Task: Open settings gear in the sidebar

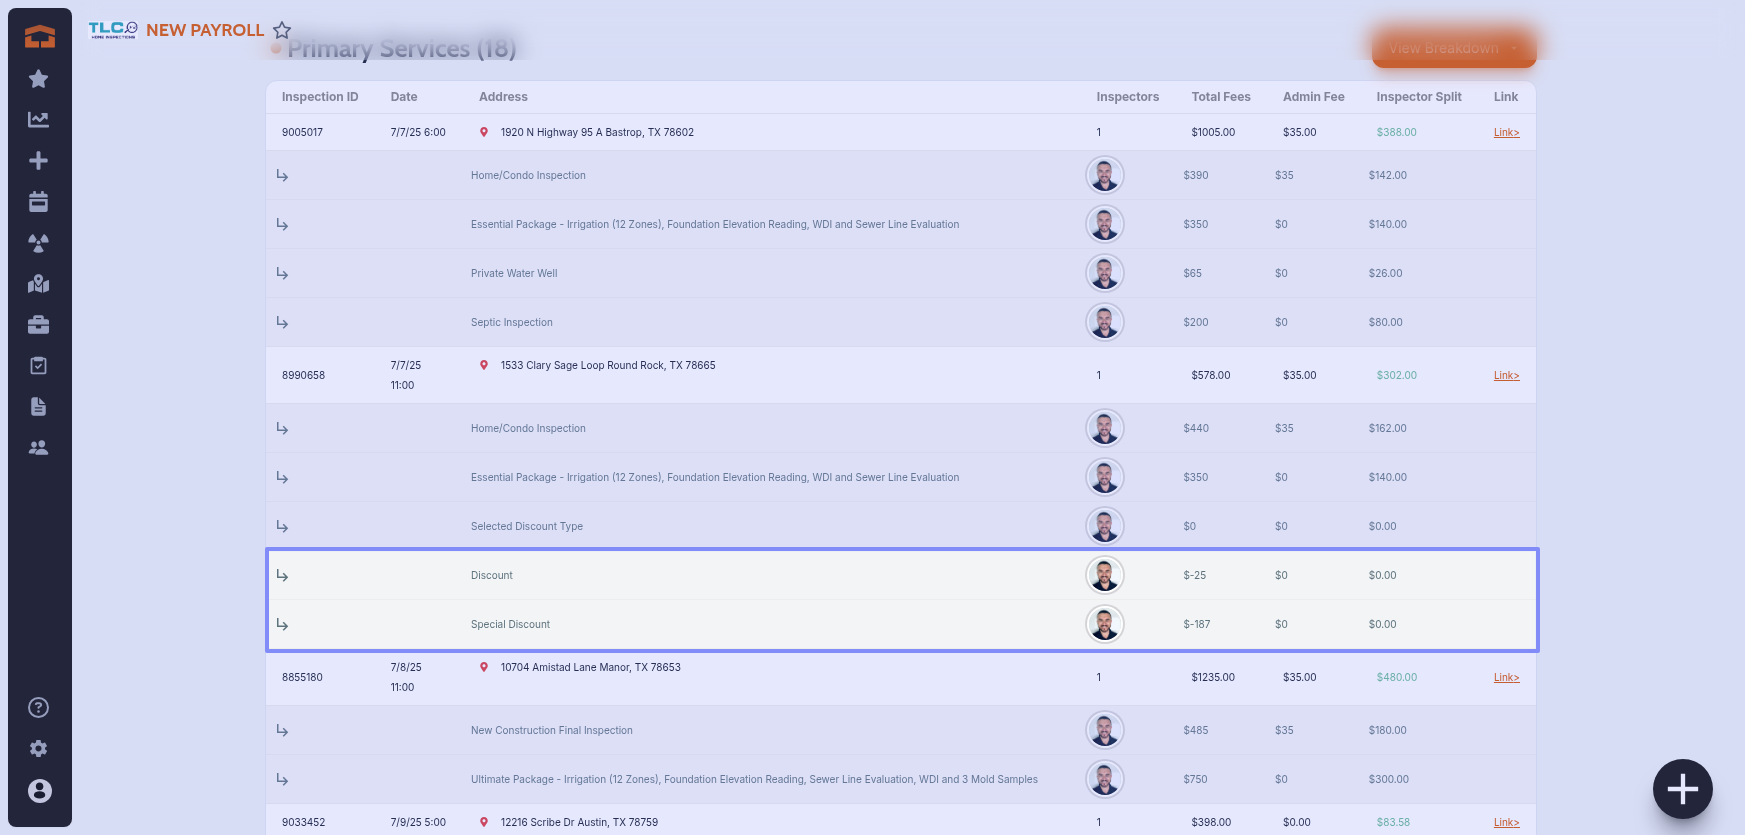Action: click(39, 749)
